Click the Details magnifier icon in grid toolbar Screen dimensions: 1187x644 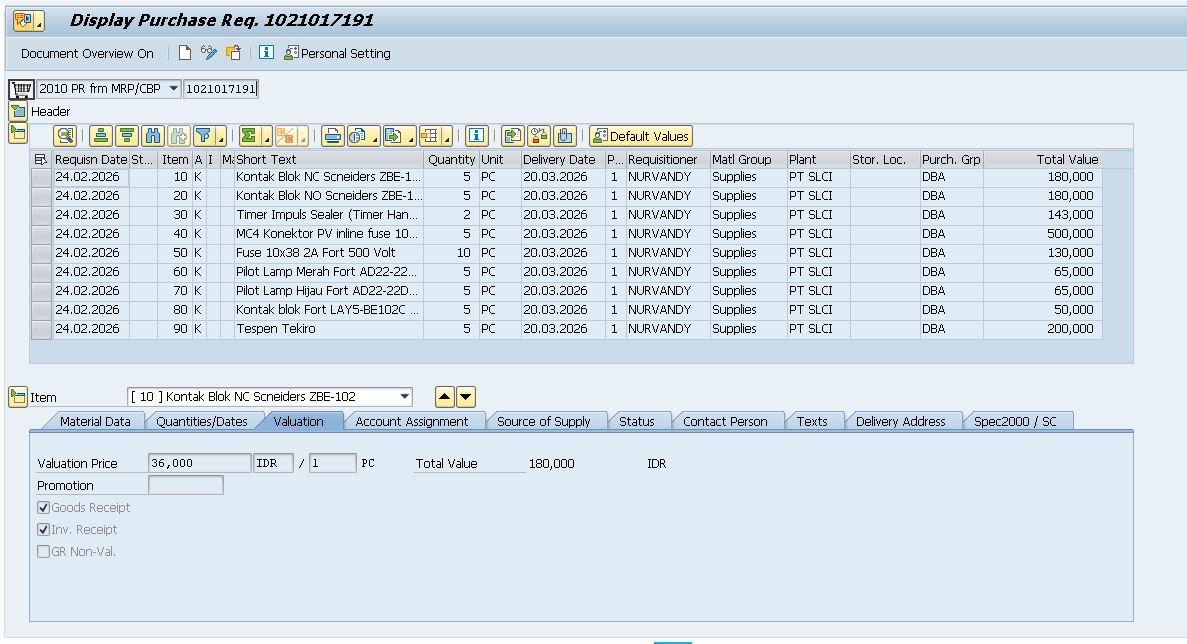tap(65, 136)
